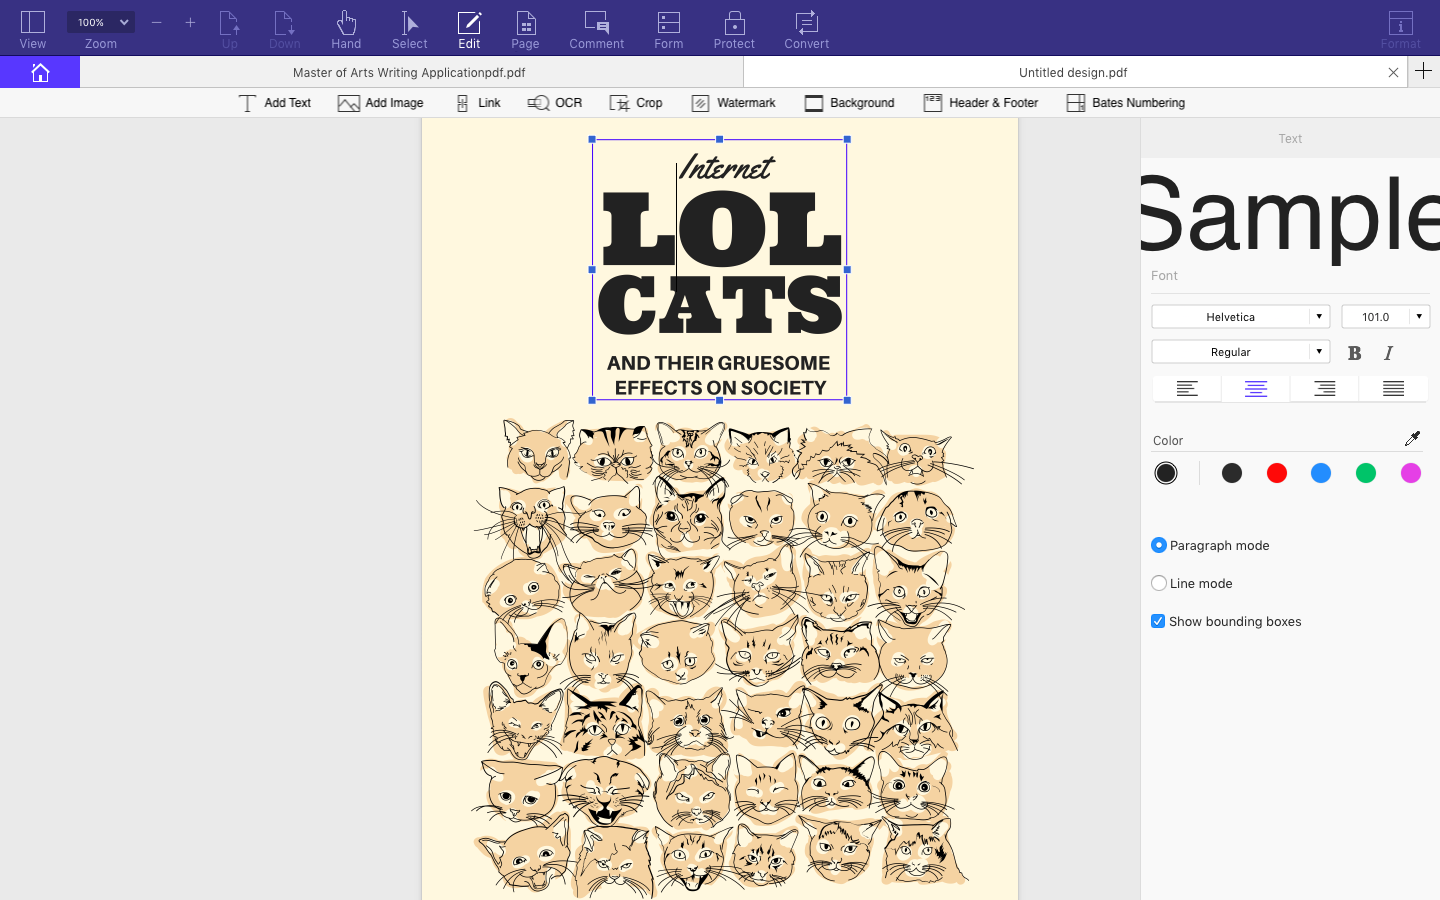Start the OCR tool
The width and height of the screenshot is (1440, 900).
[554, 102]
